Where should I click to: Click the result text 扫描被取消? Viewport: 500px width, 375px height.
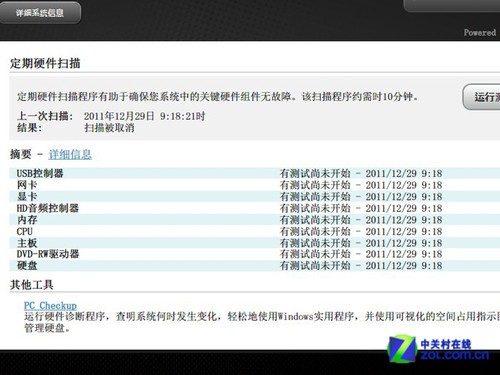click(109, 128)
